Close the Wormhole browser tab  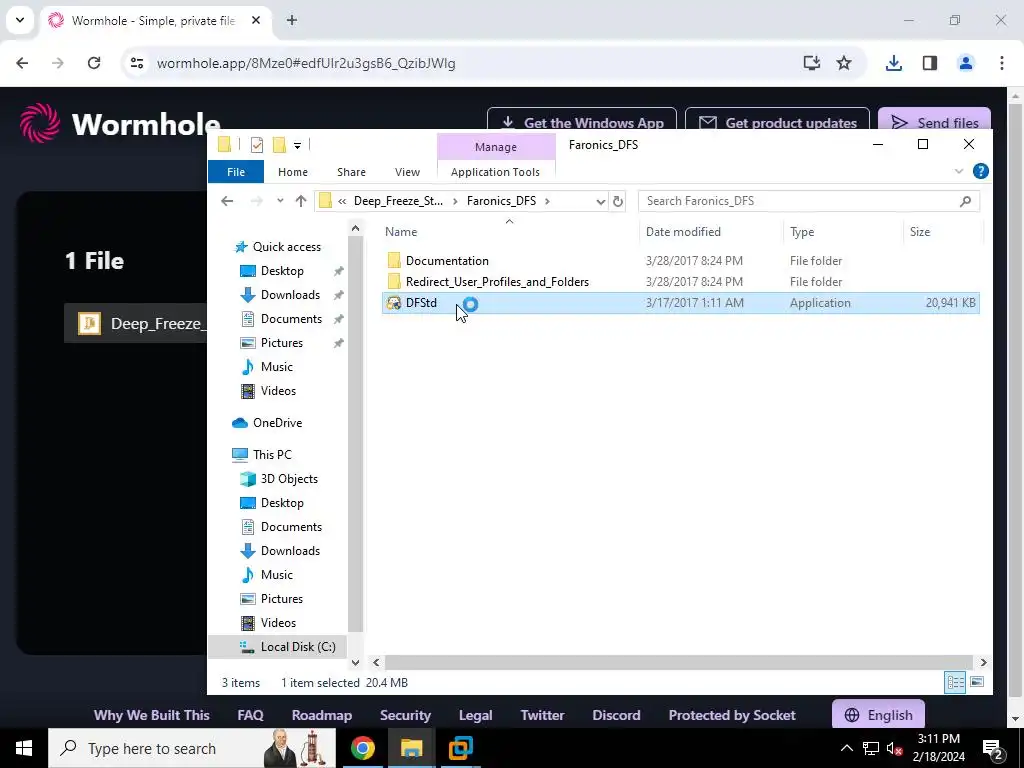pyautogui.click(x=256, y=20)
